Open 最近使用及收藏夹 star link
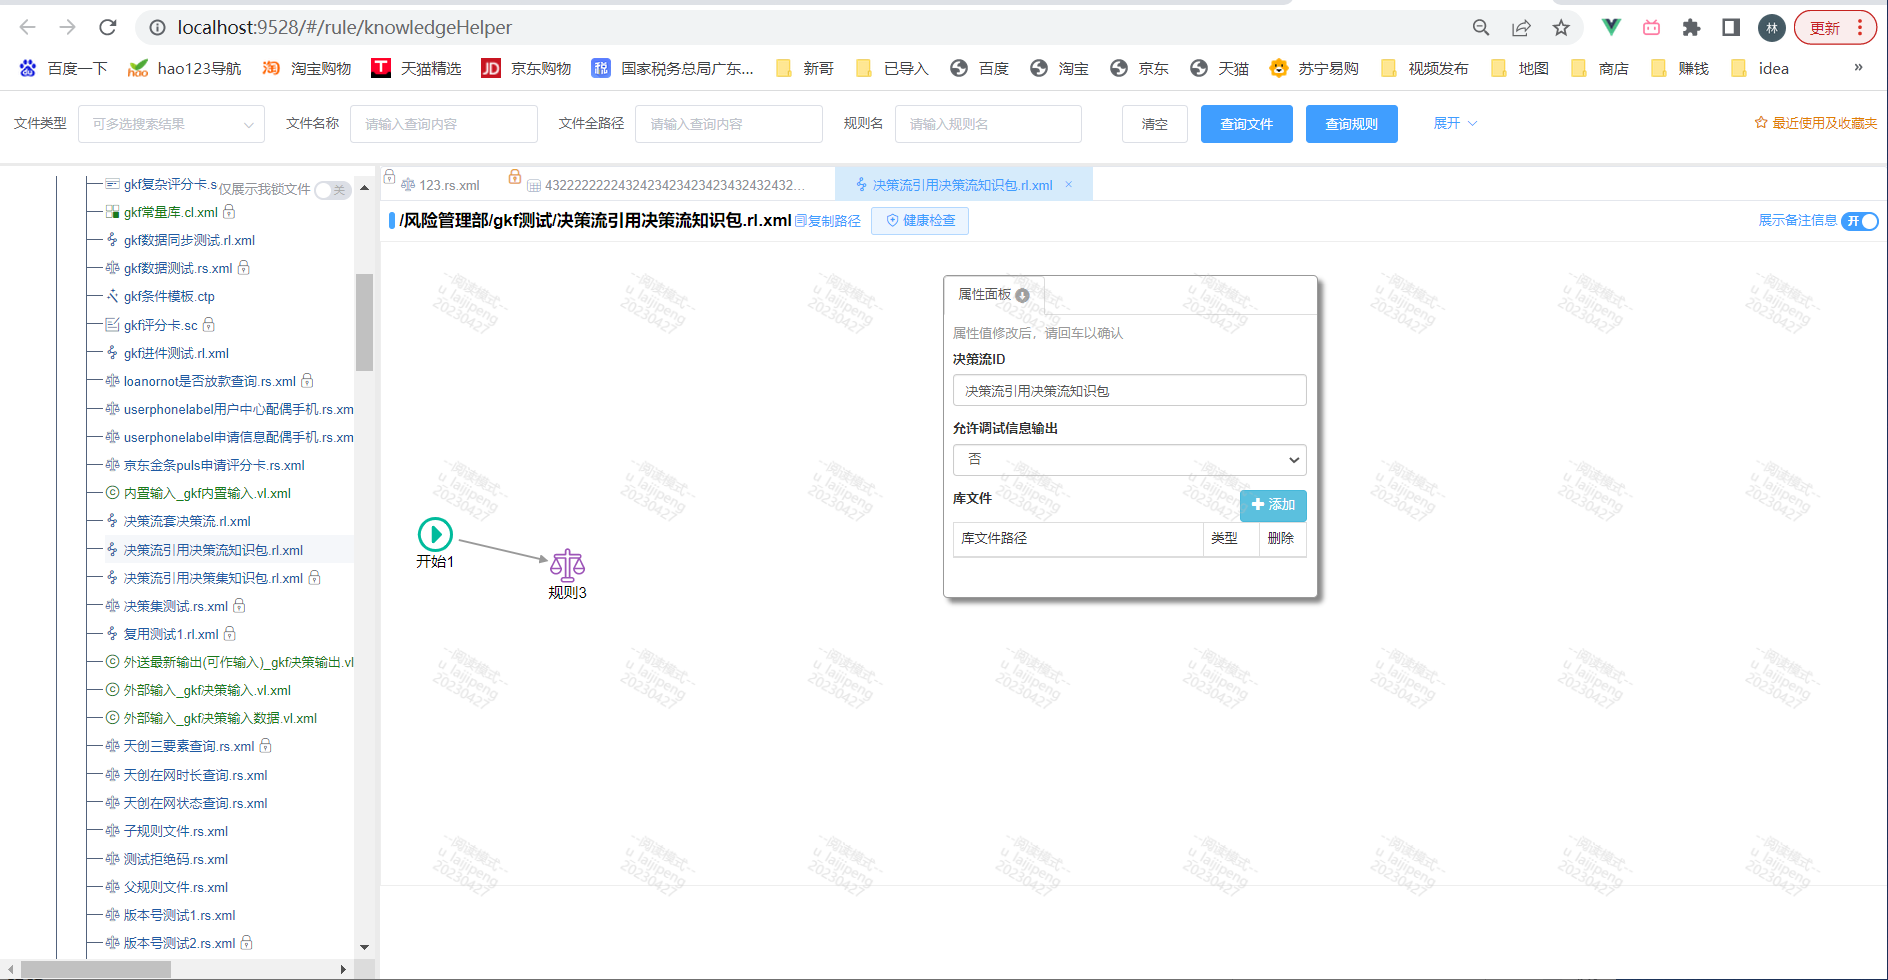This screenshot has width=1888, height=980. 1816,123
